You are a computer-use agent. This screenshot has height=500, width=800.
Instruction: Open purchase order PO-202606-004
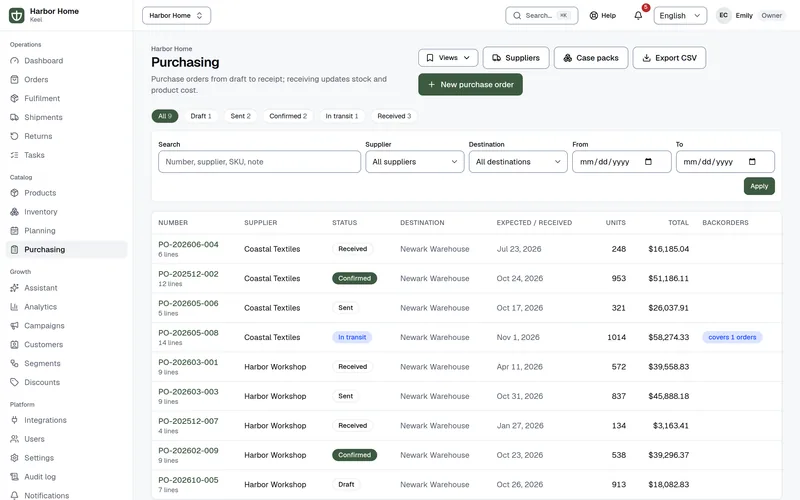(x=188, y=244)
